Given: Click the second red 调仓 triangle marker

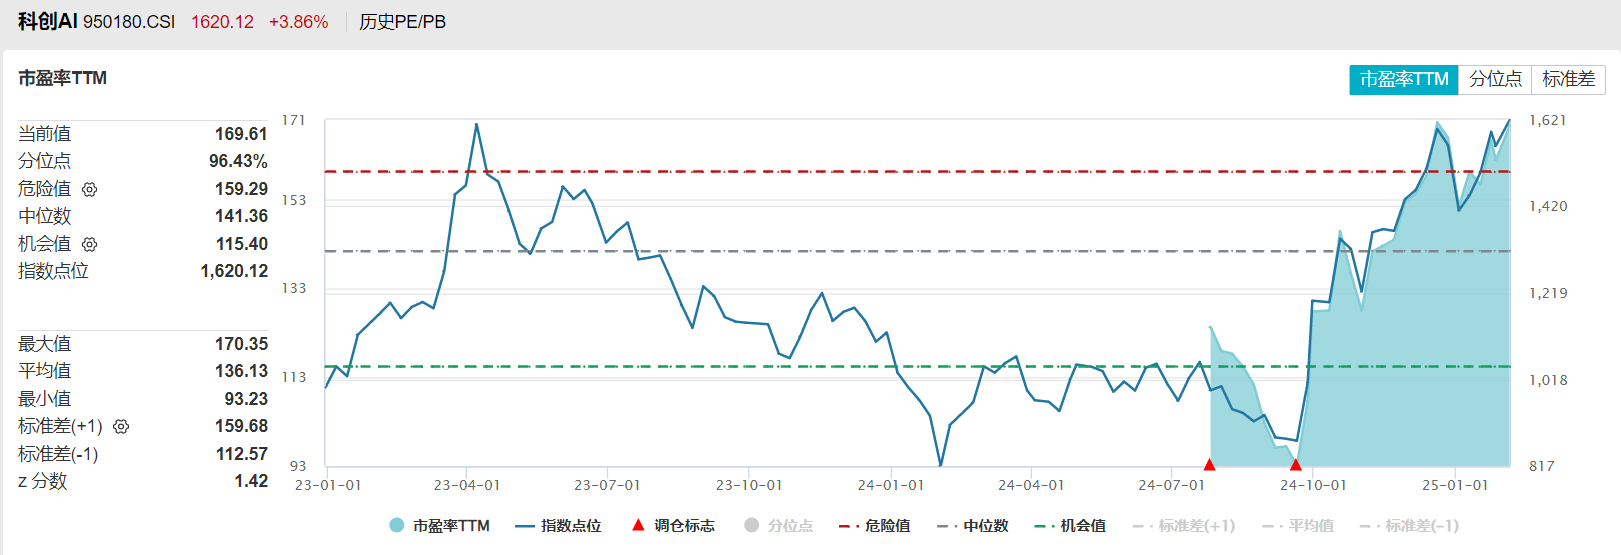Looking at the screenshot, I should pos(1296,464).
